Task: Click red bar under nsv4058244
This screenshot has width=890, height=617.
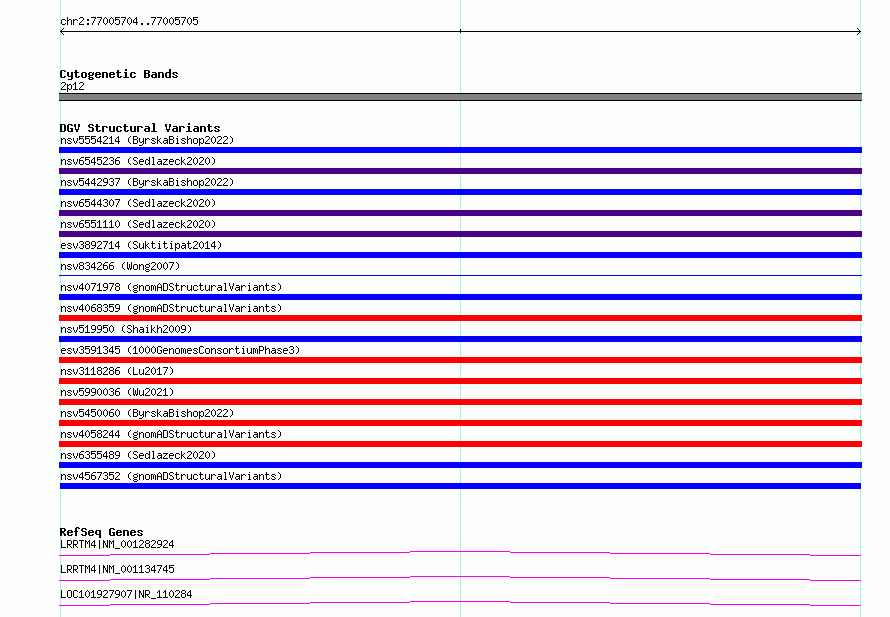Action: tap(460, 444)
